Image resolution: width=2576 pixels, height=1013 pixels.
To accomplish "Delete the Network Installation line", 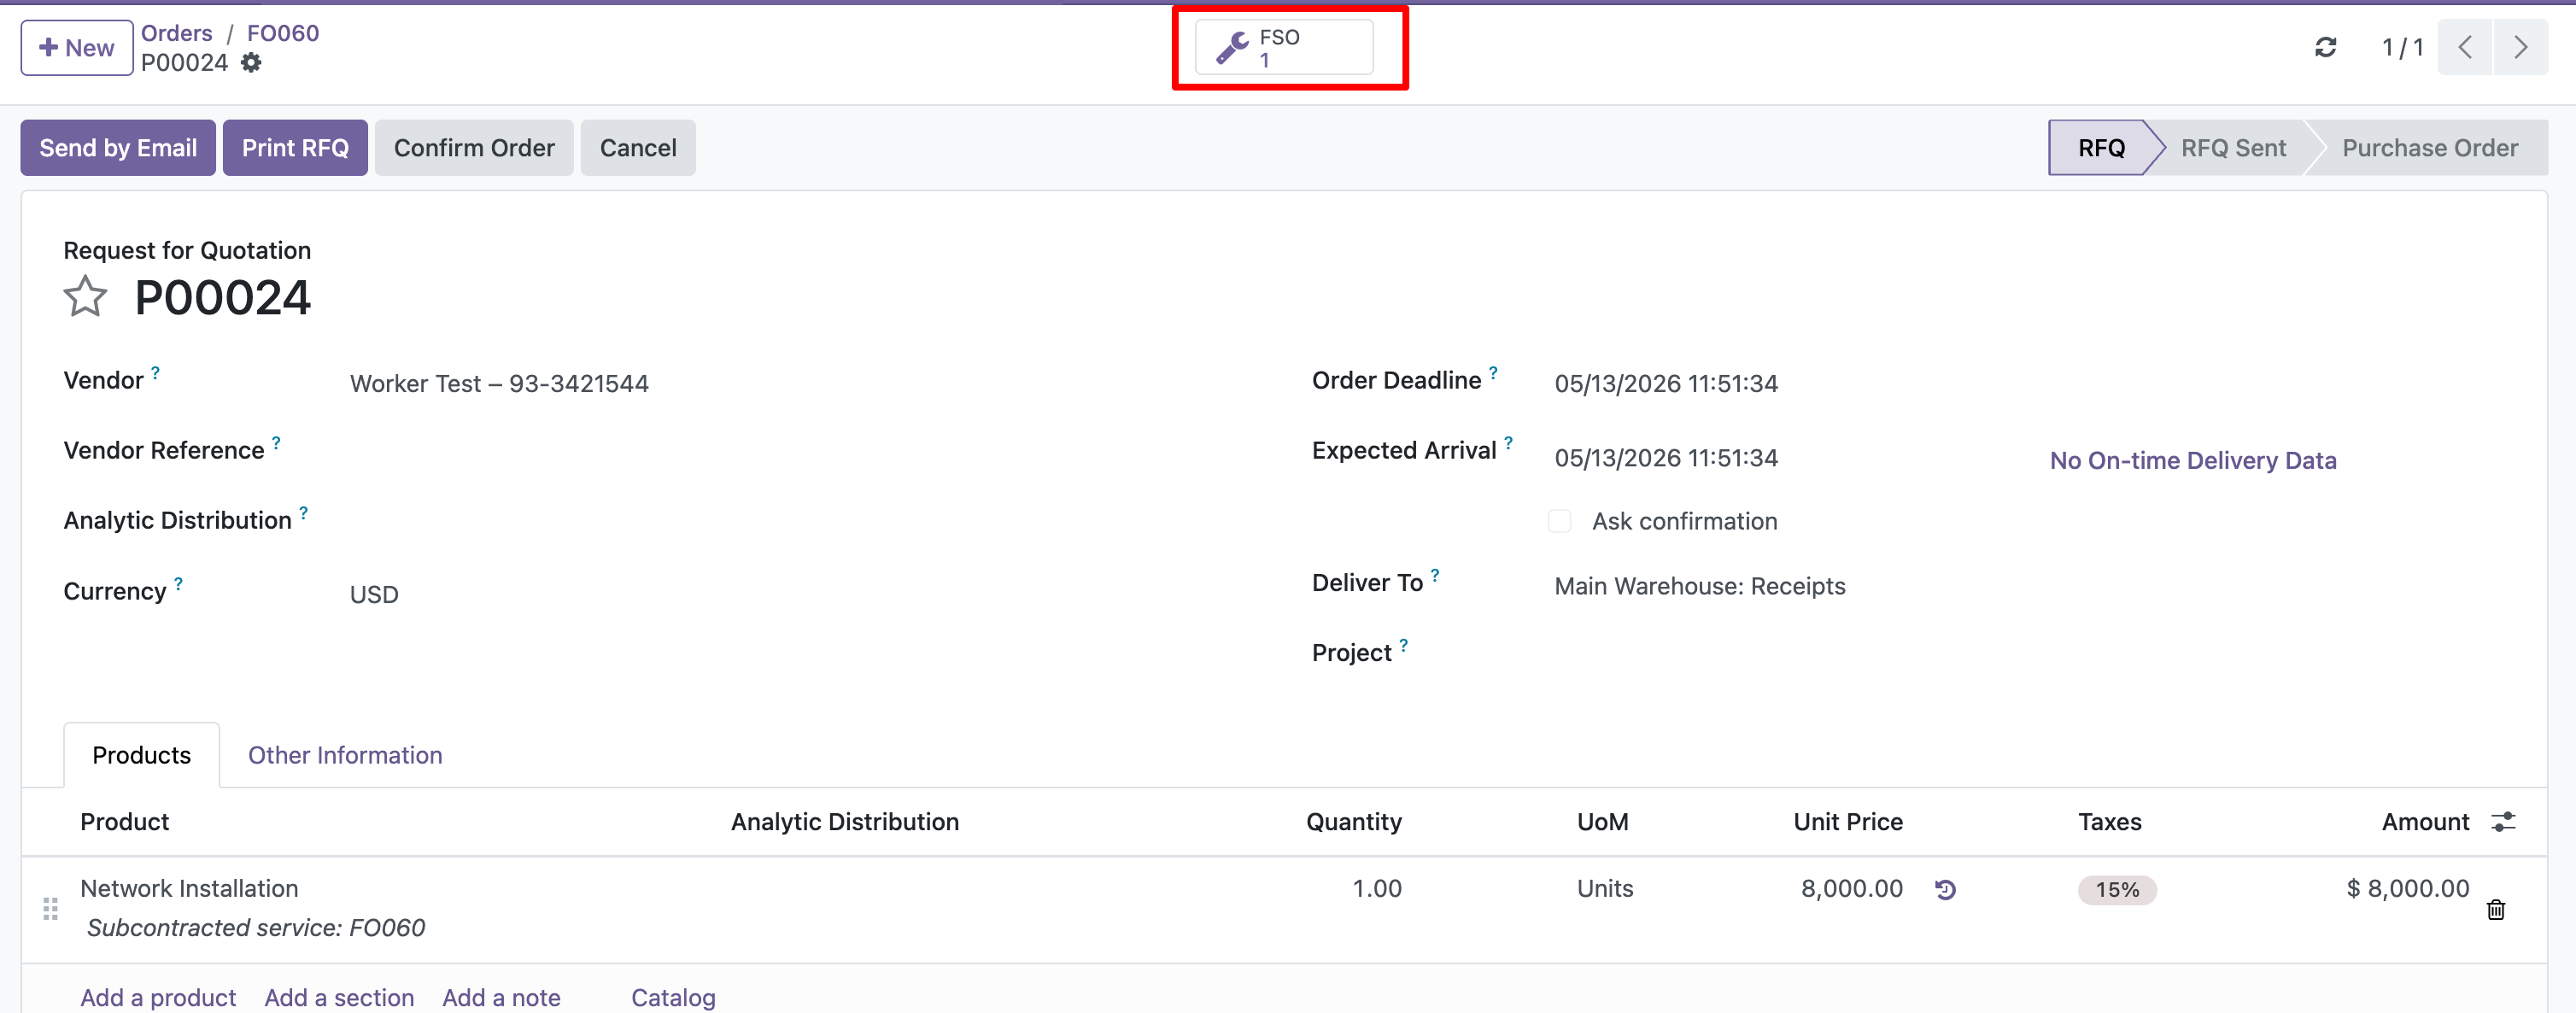I will [2496, 909].
